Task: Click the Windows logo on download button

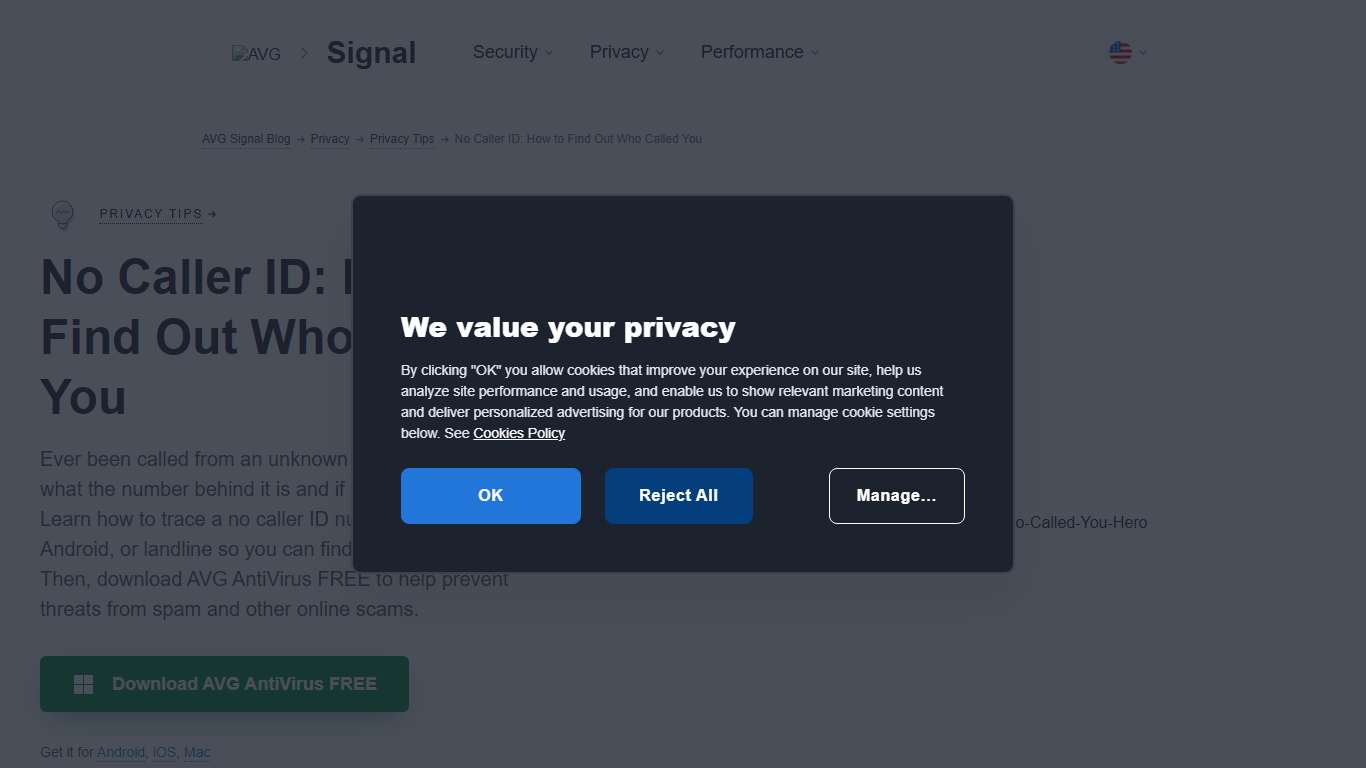Action: tap(84, 684)
